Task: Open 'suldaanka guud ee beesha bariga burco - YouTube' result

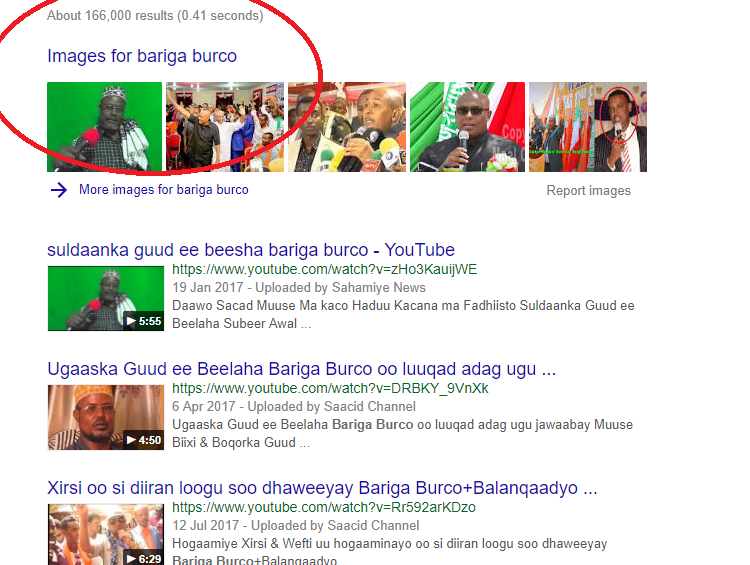Action: 251,250
